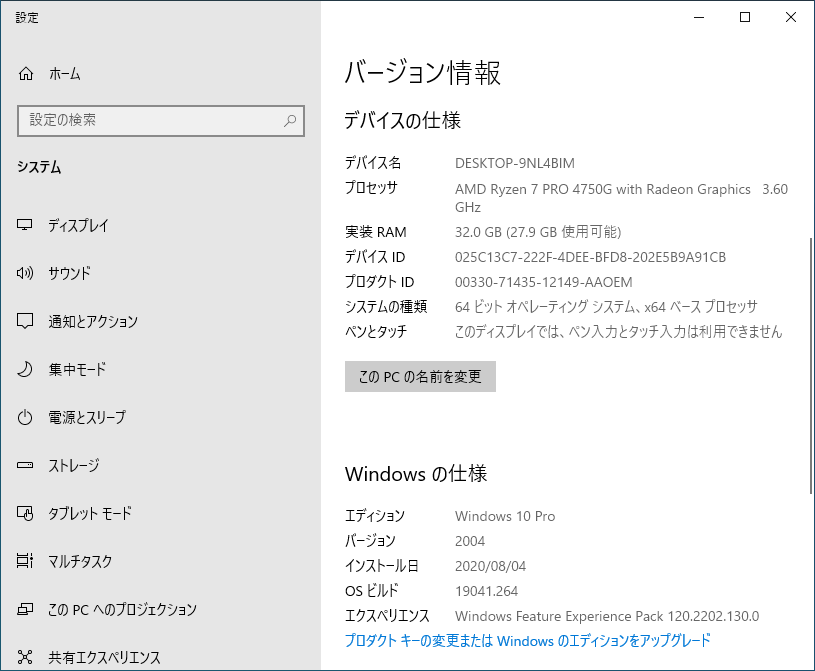Click inside the 設定の検索 search box

coord(150,120)
